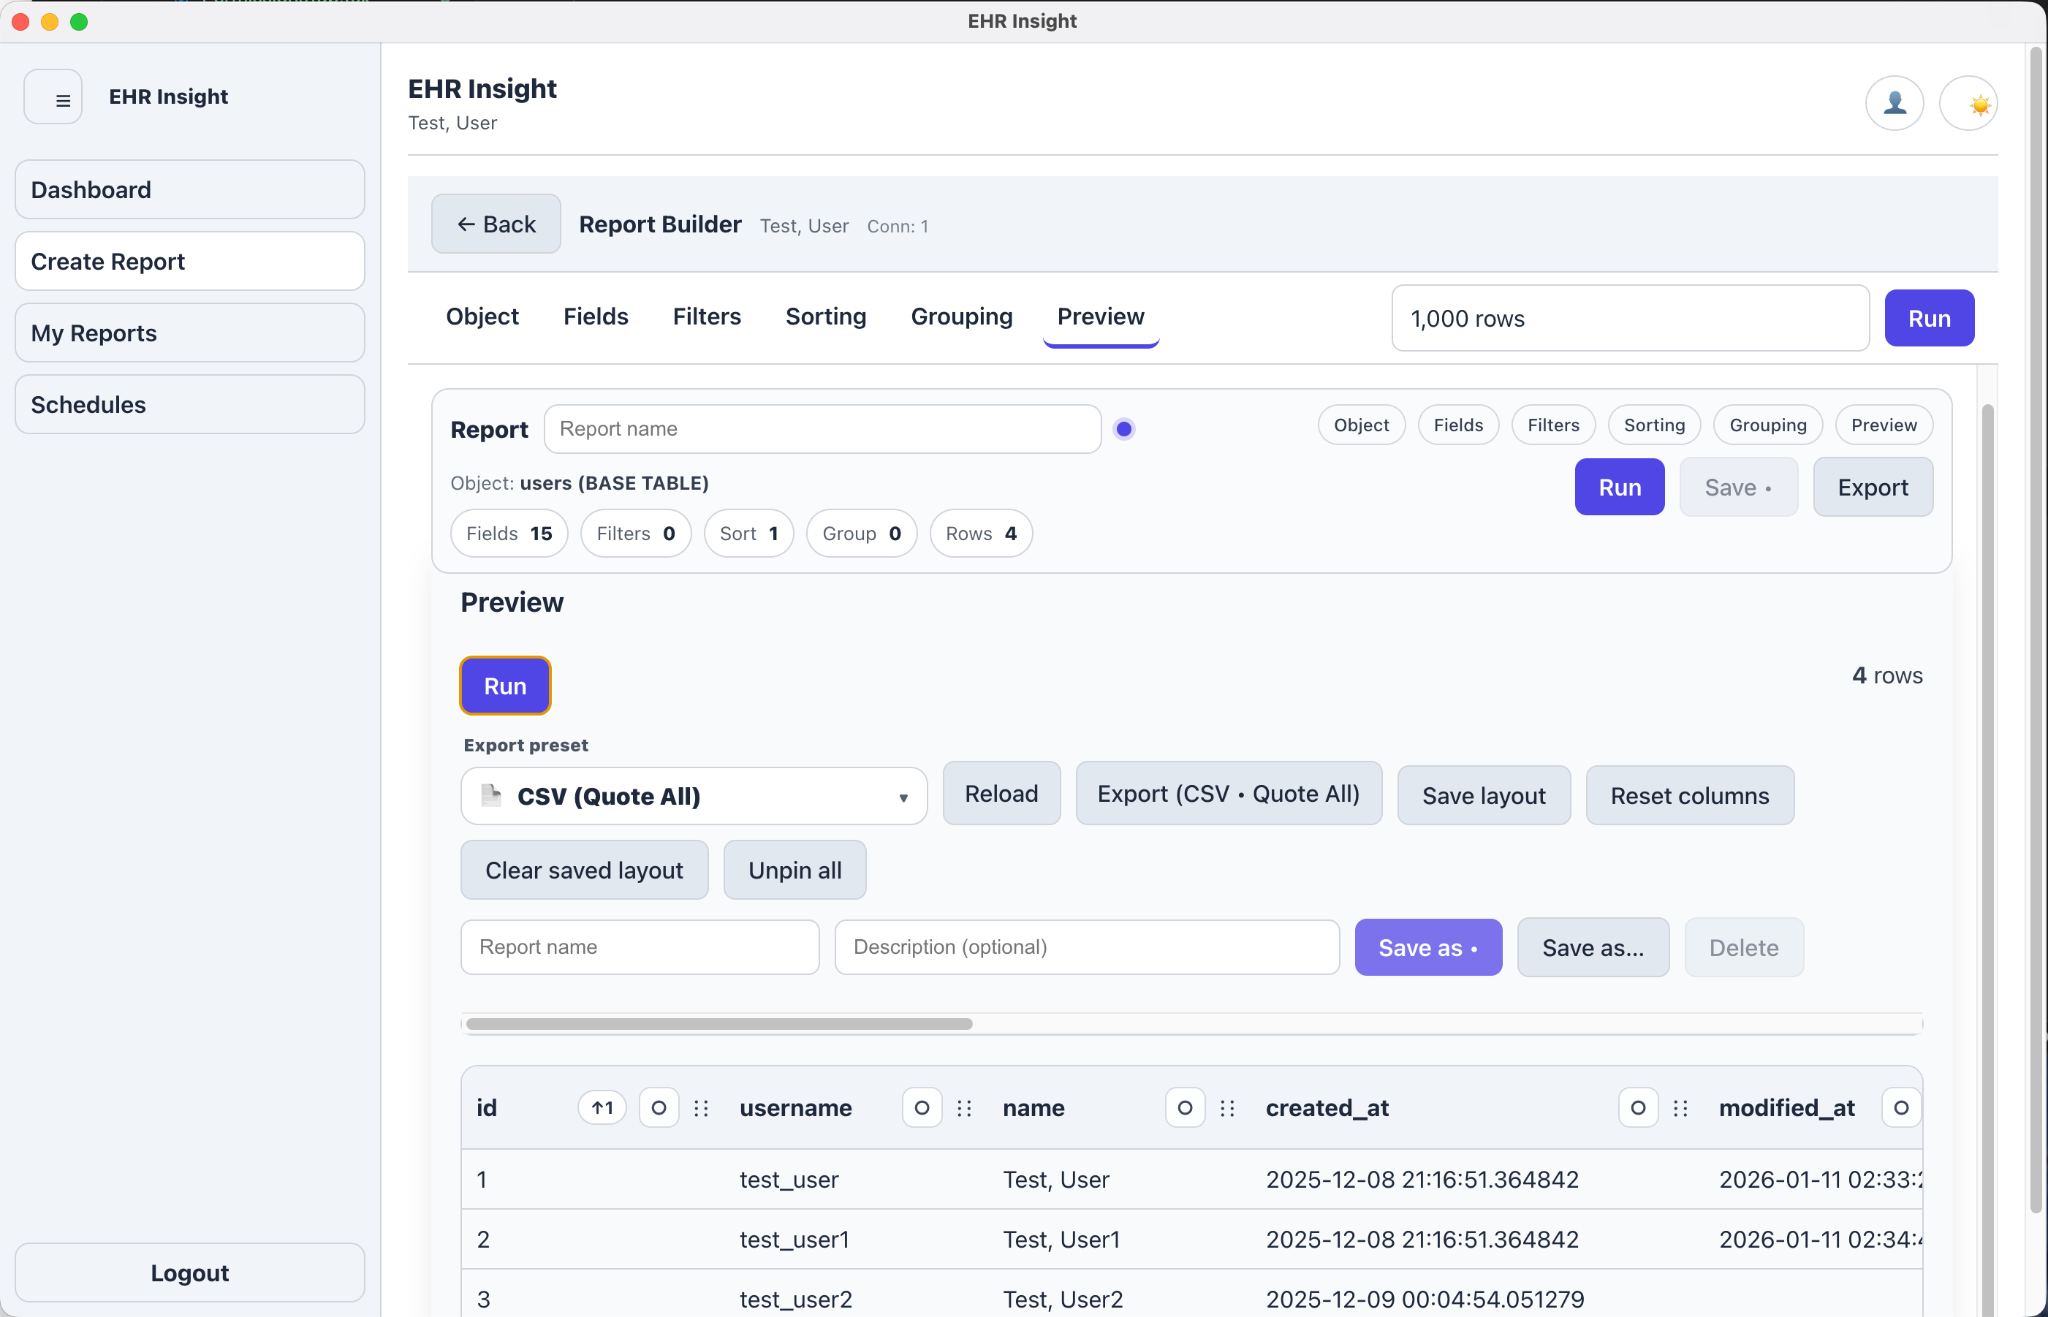Click drag handle icon of username column

click(964, 1108)
